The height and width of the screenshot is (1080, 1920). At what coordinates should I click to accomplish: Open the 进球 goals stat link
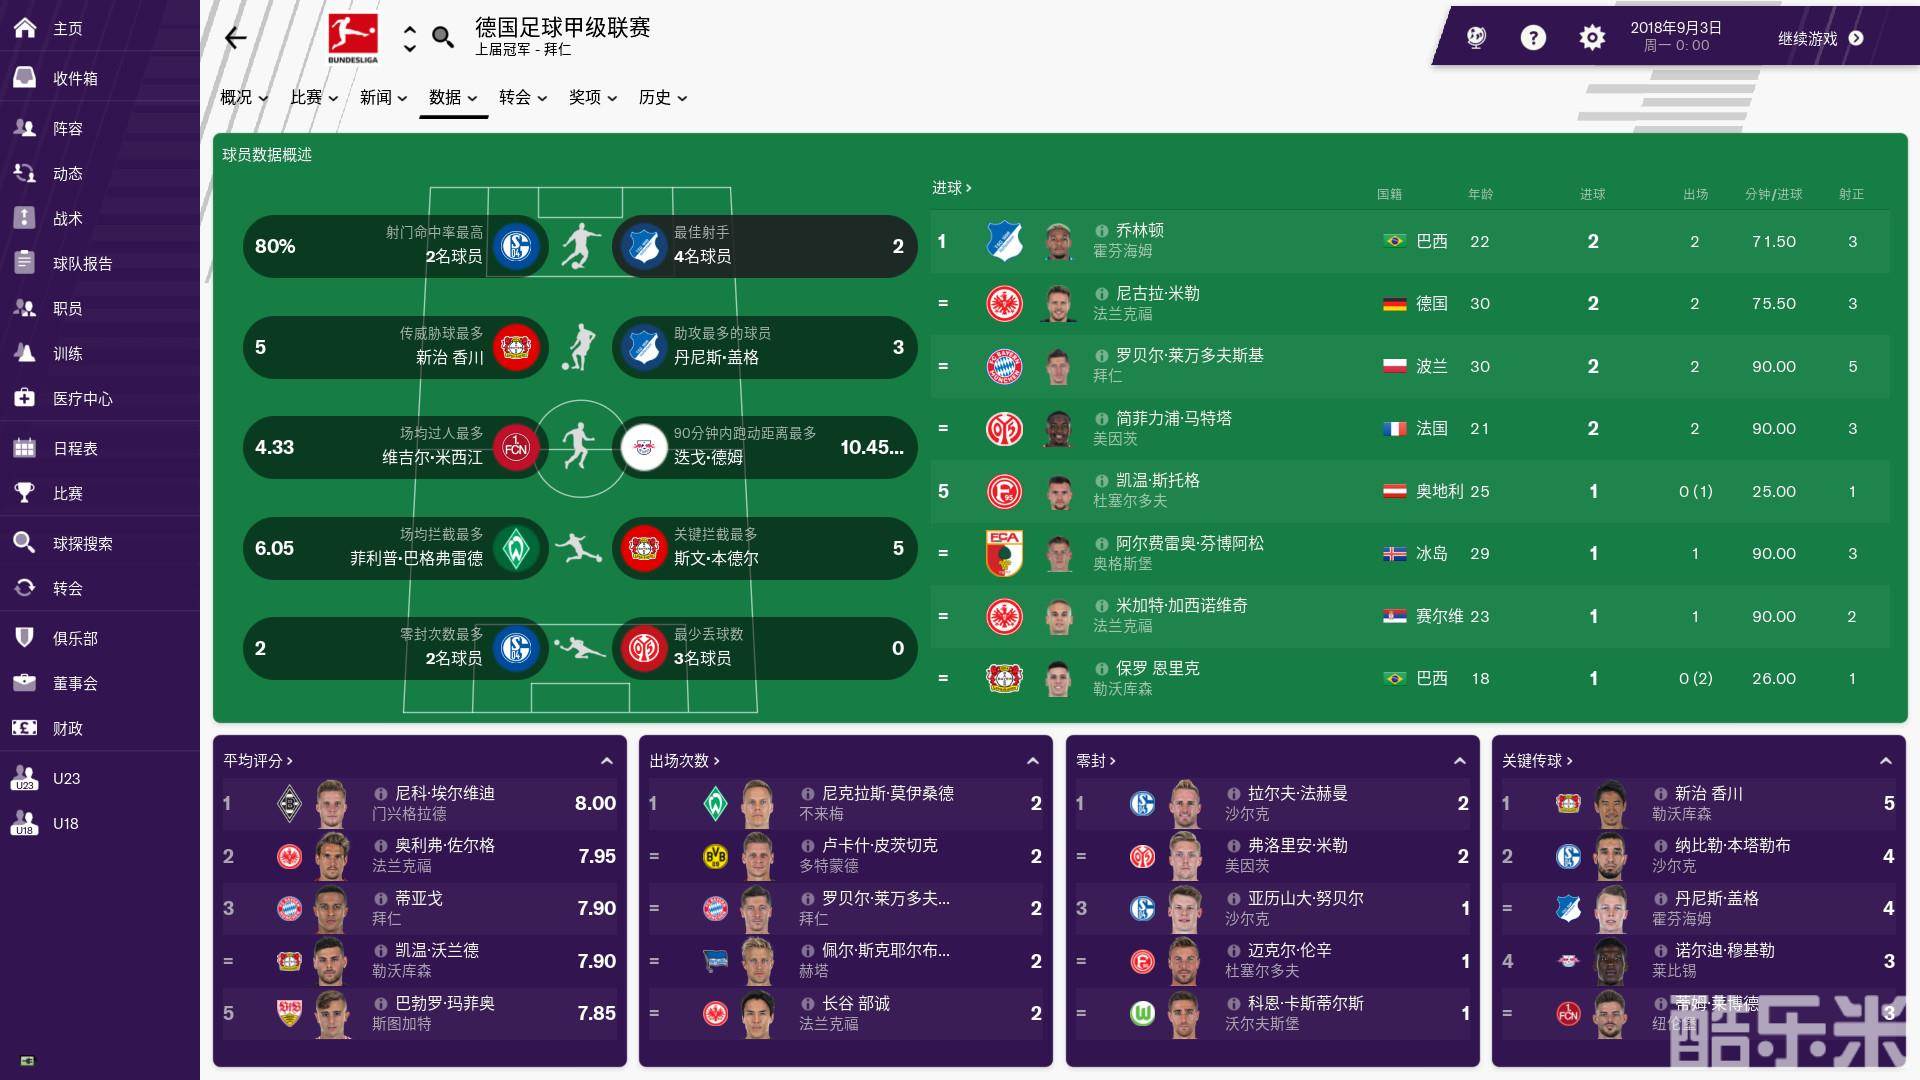tap(951, 188)
